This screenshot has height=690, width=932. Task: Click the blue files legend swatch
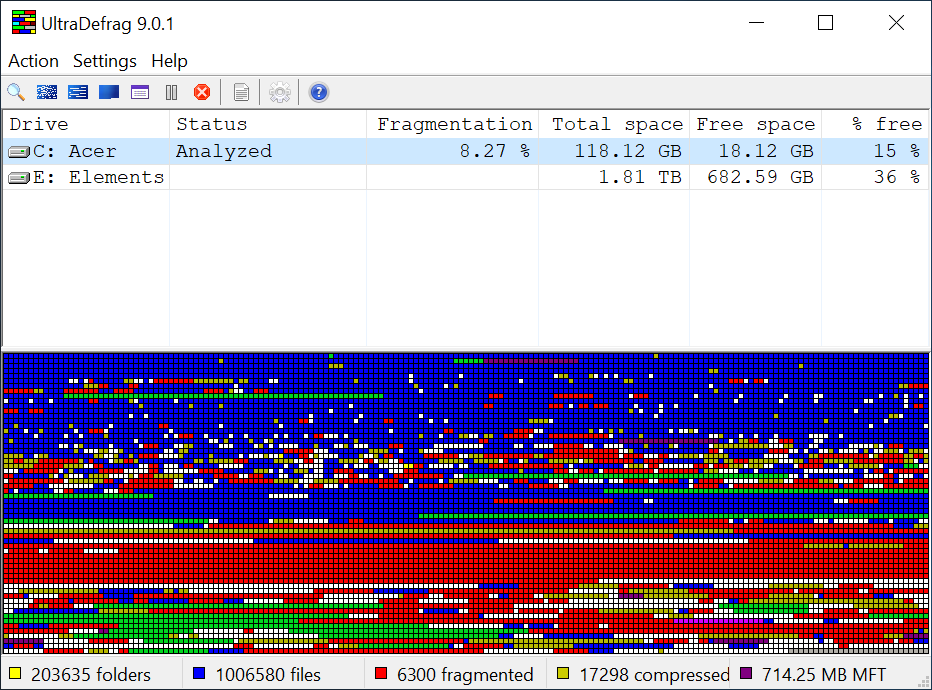point(198,675)
